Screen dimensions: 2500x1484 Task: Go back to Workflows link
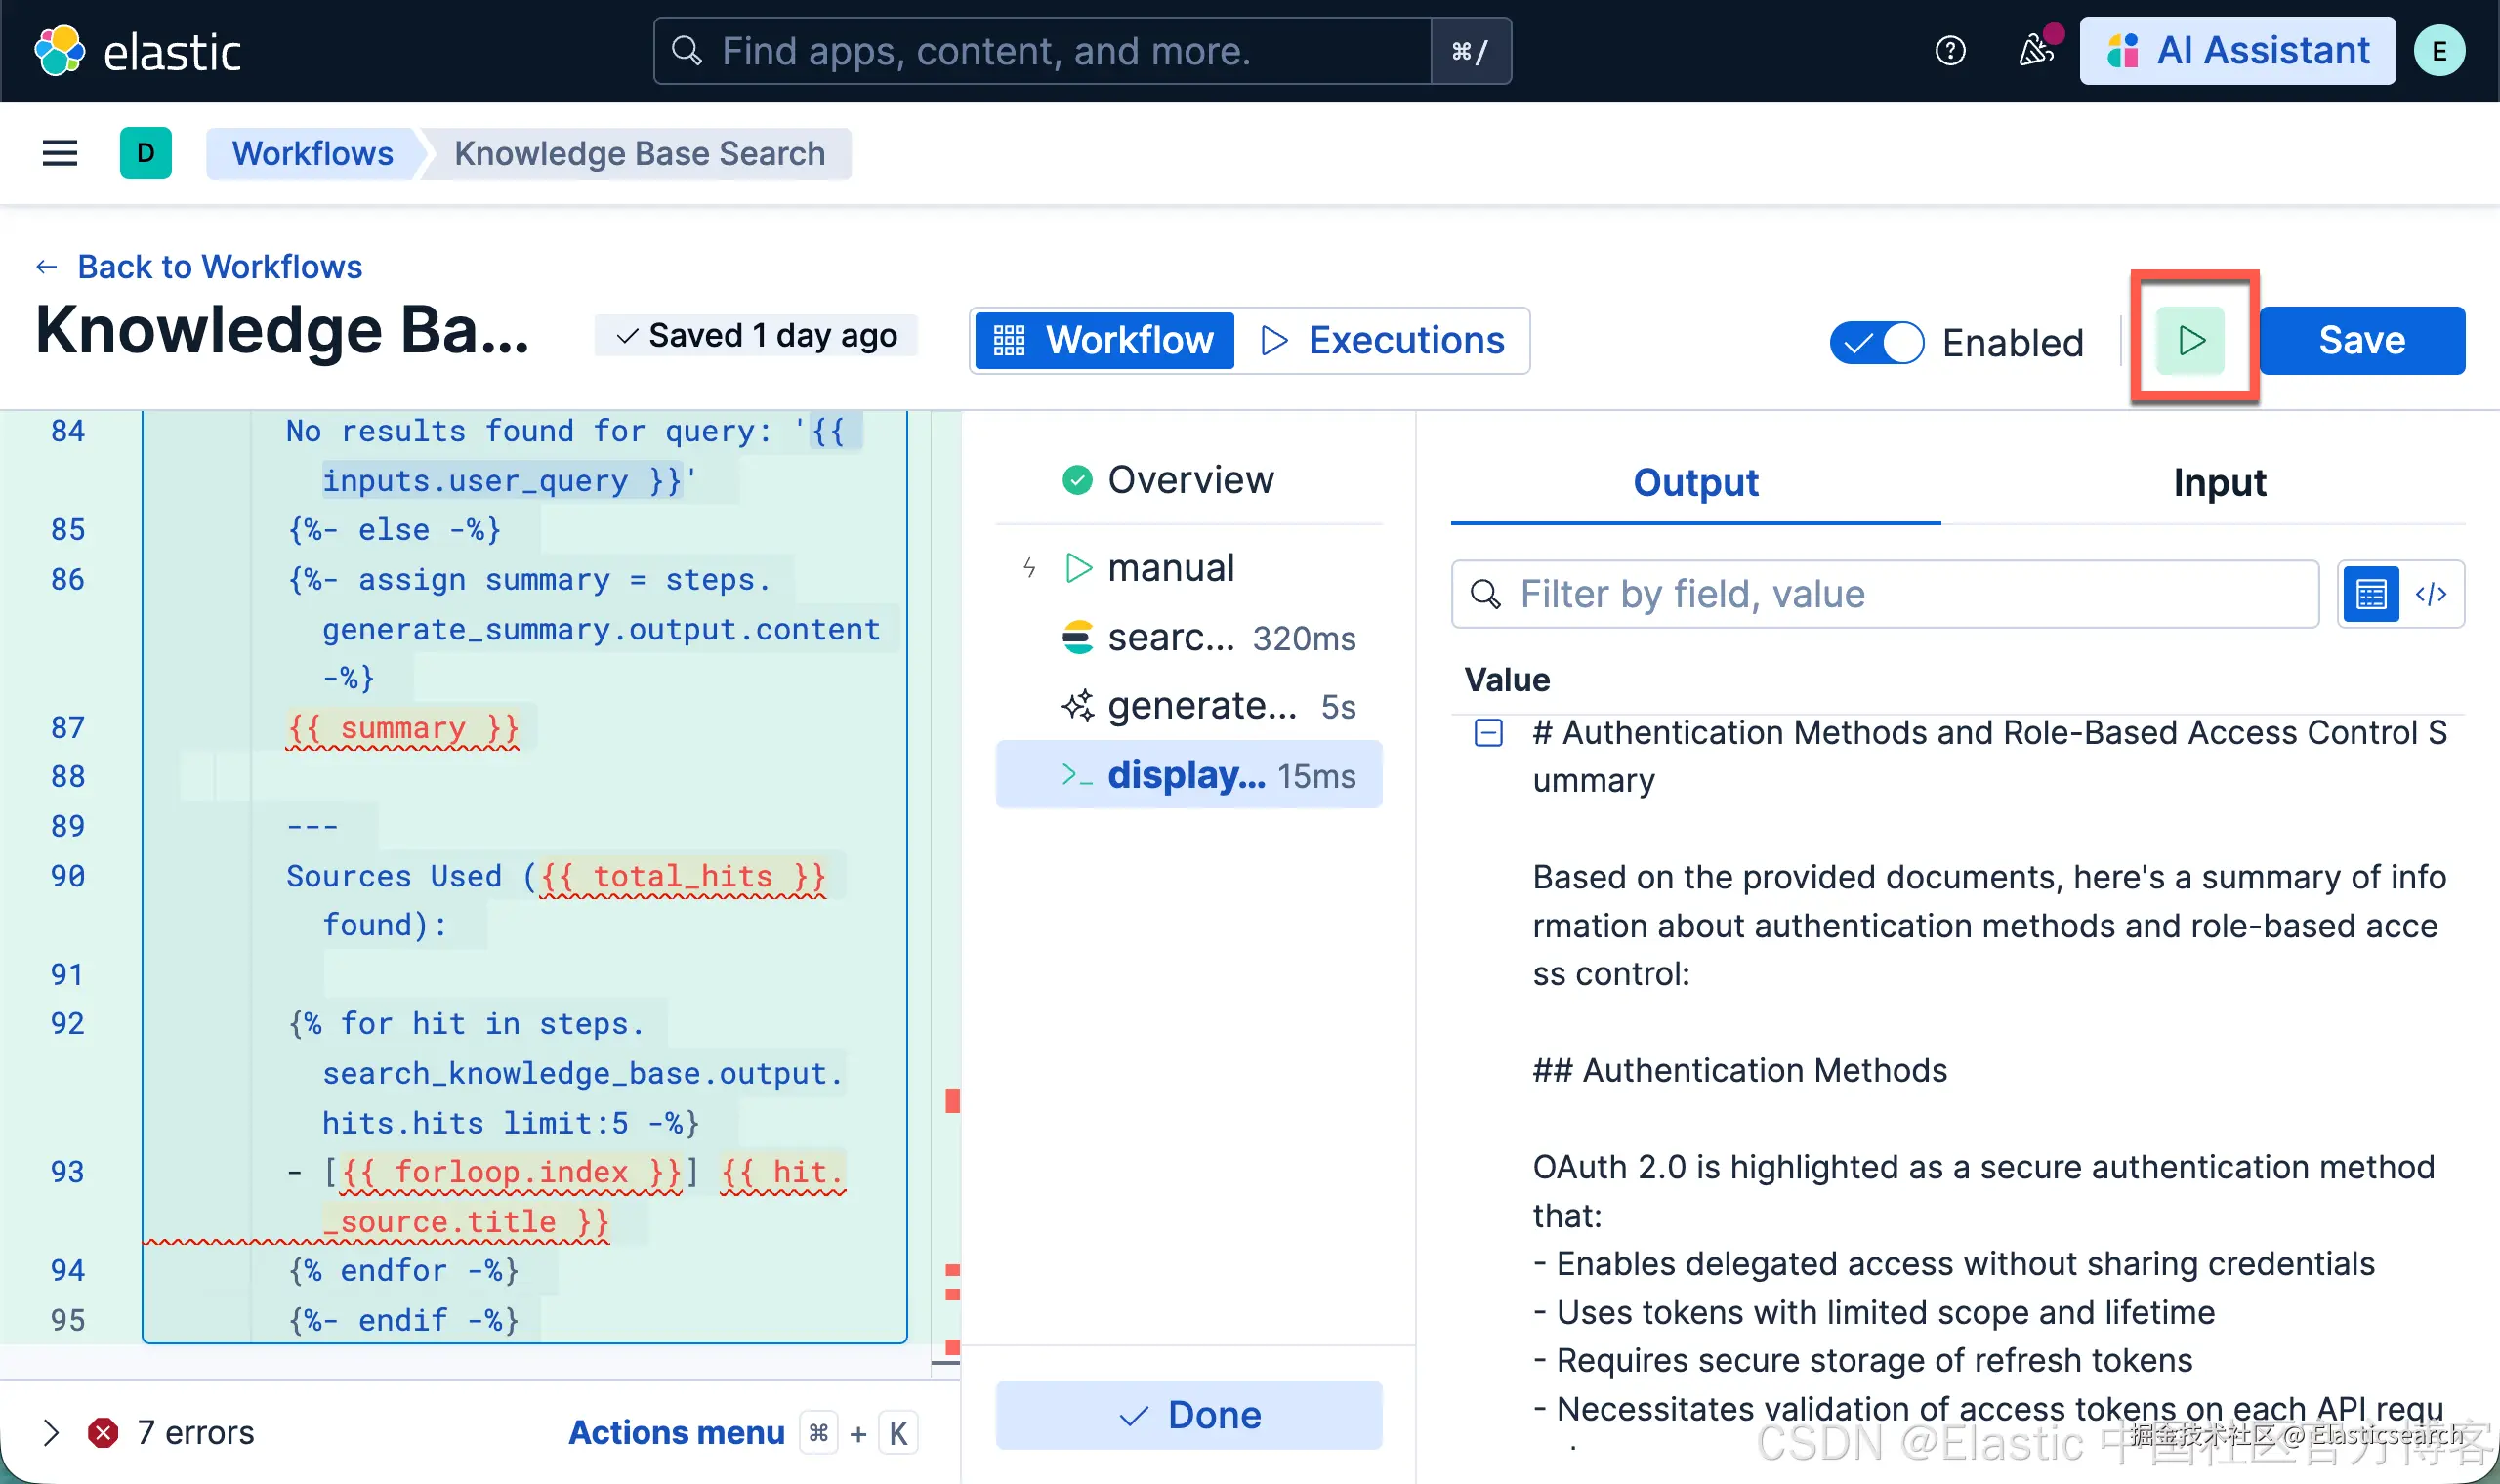click(218, 267)
